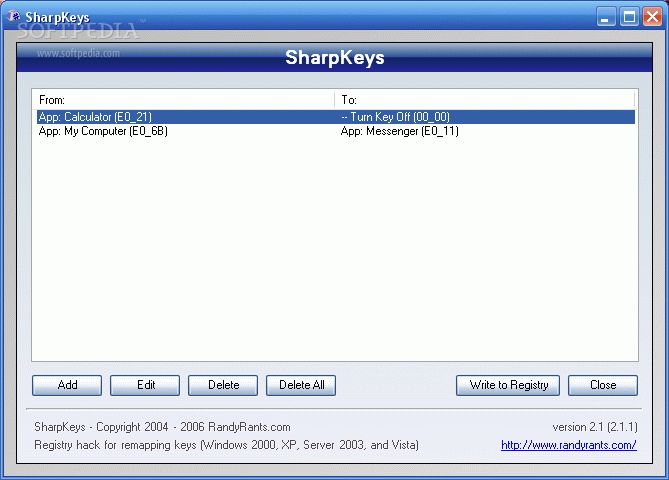Click the Close button beside Write to Registry
669x480 pixels.
pos(603,385)
